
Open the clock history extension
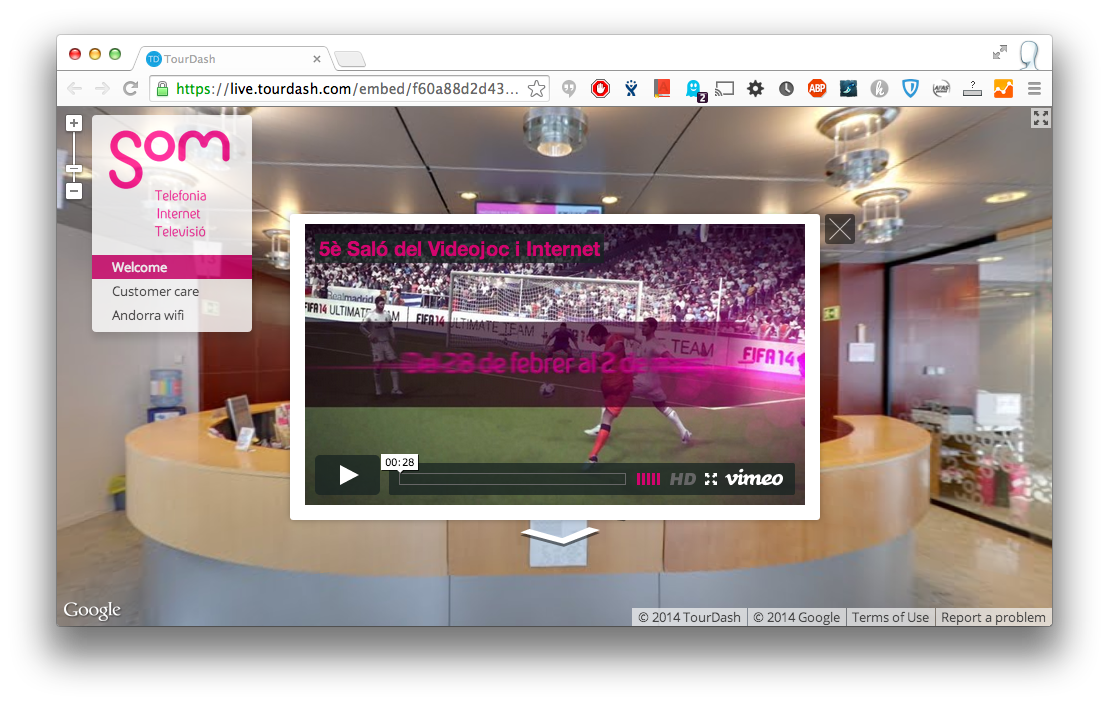coord(786,88)
